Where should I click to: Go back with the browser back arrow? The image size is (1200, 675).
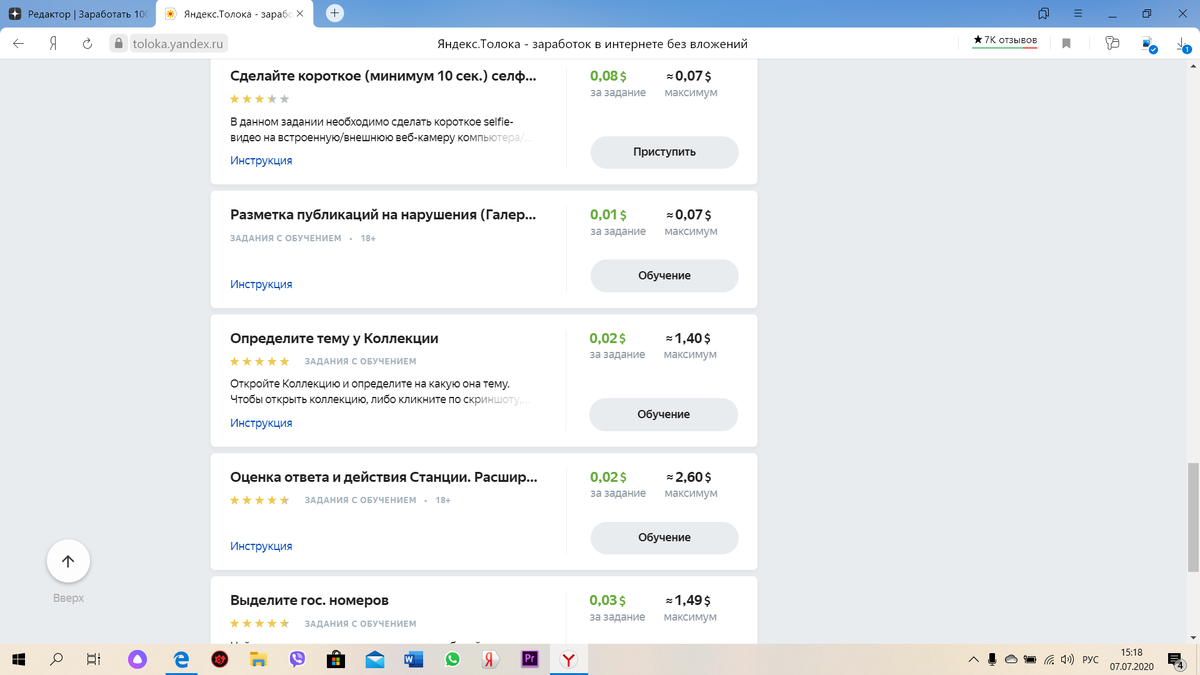click(18, 43)
